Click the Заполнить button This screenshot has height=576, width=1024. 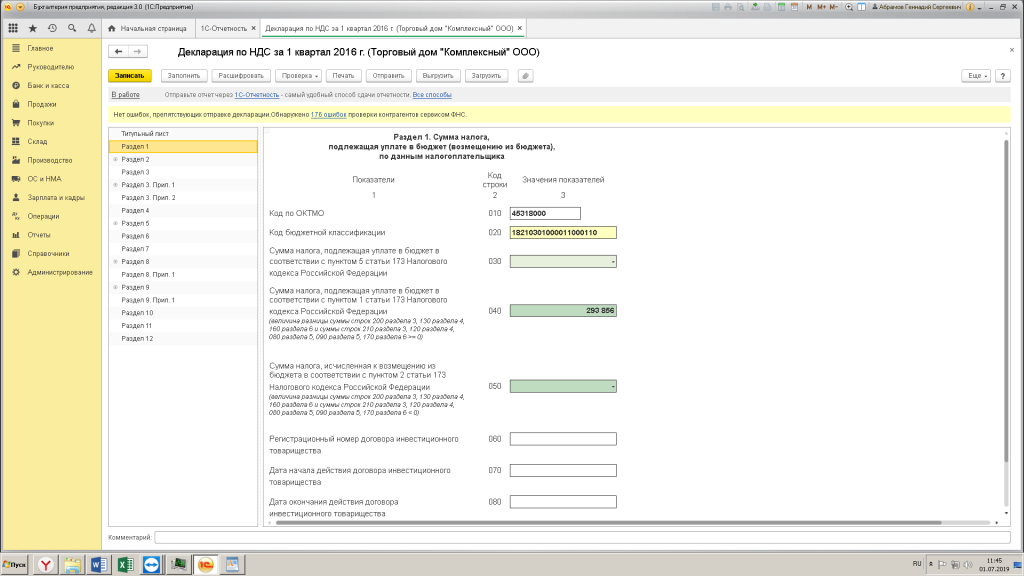[x=184, y=76]
